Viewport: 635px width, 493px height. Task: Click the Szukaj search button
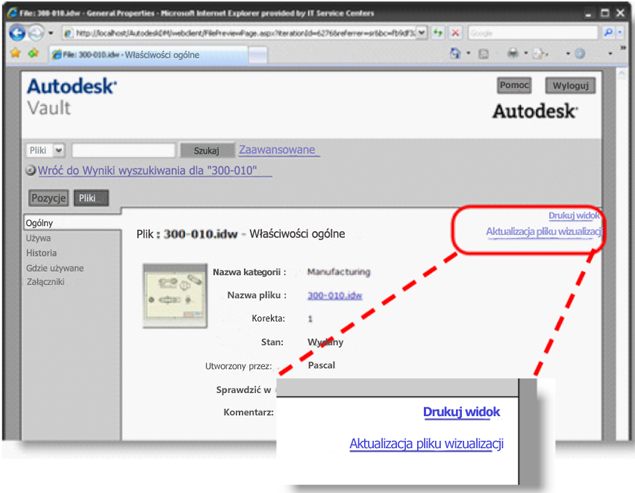(207, 150)
